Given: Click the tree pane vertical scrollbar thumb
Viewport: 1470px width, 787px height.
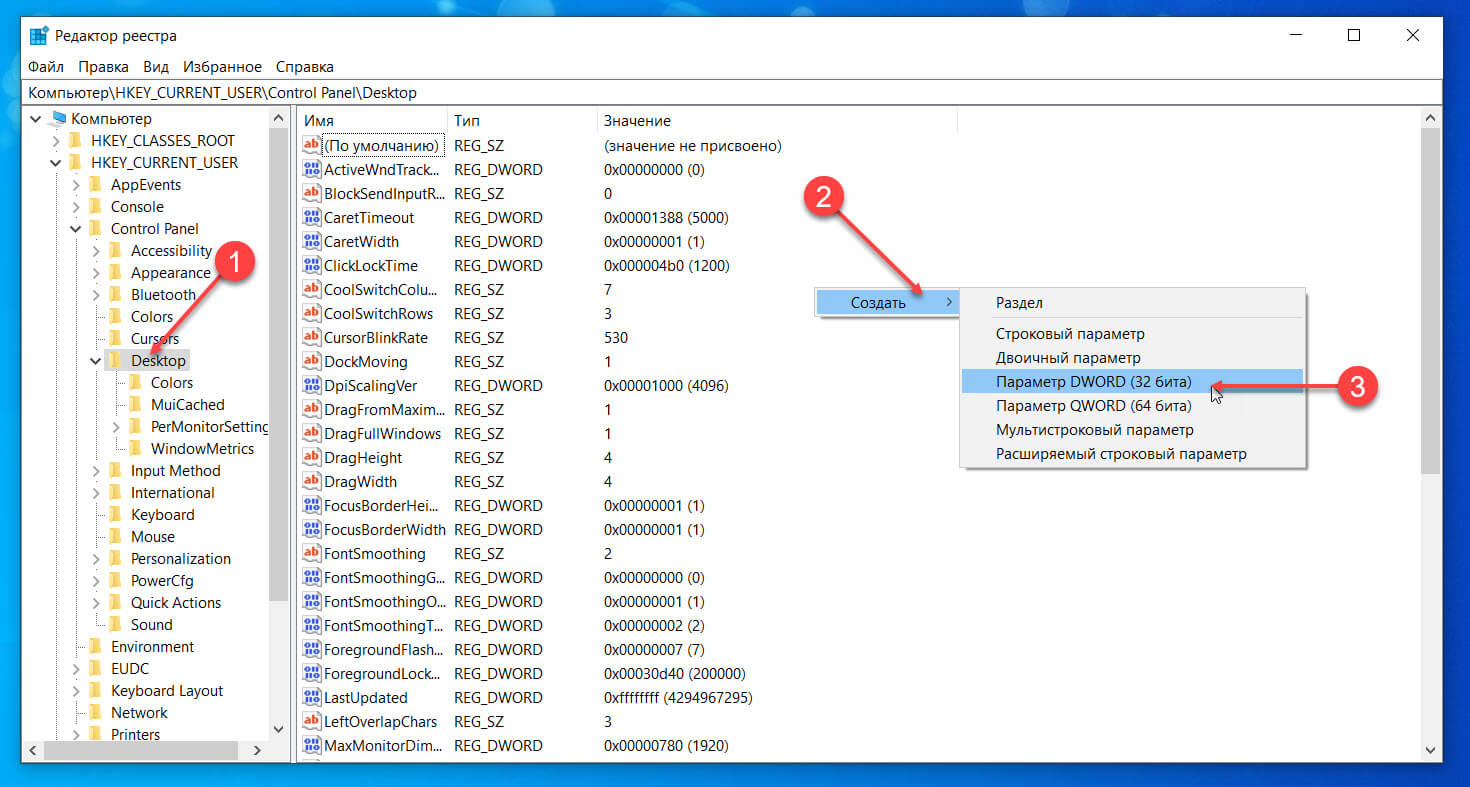Looking at the screenshot, I should 279,364.
